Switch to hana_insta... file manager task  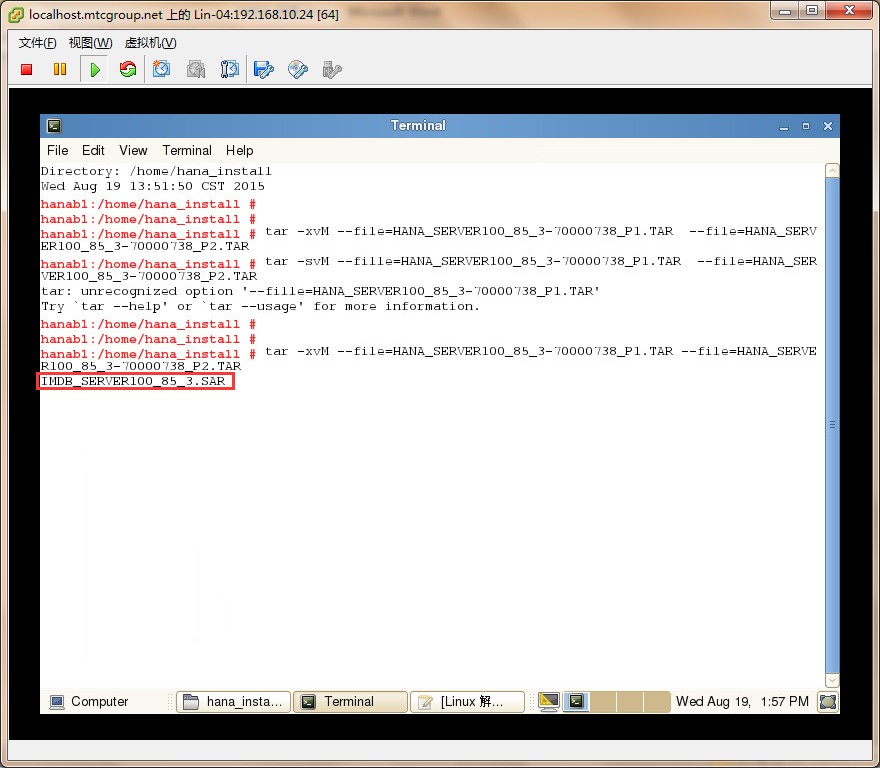point(233,702)
